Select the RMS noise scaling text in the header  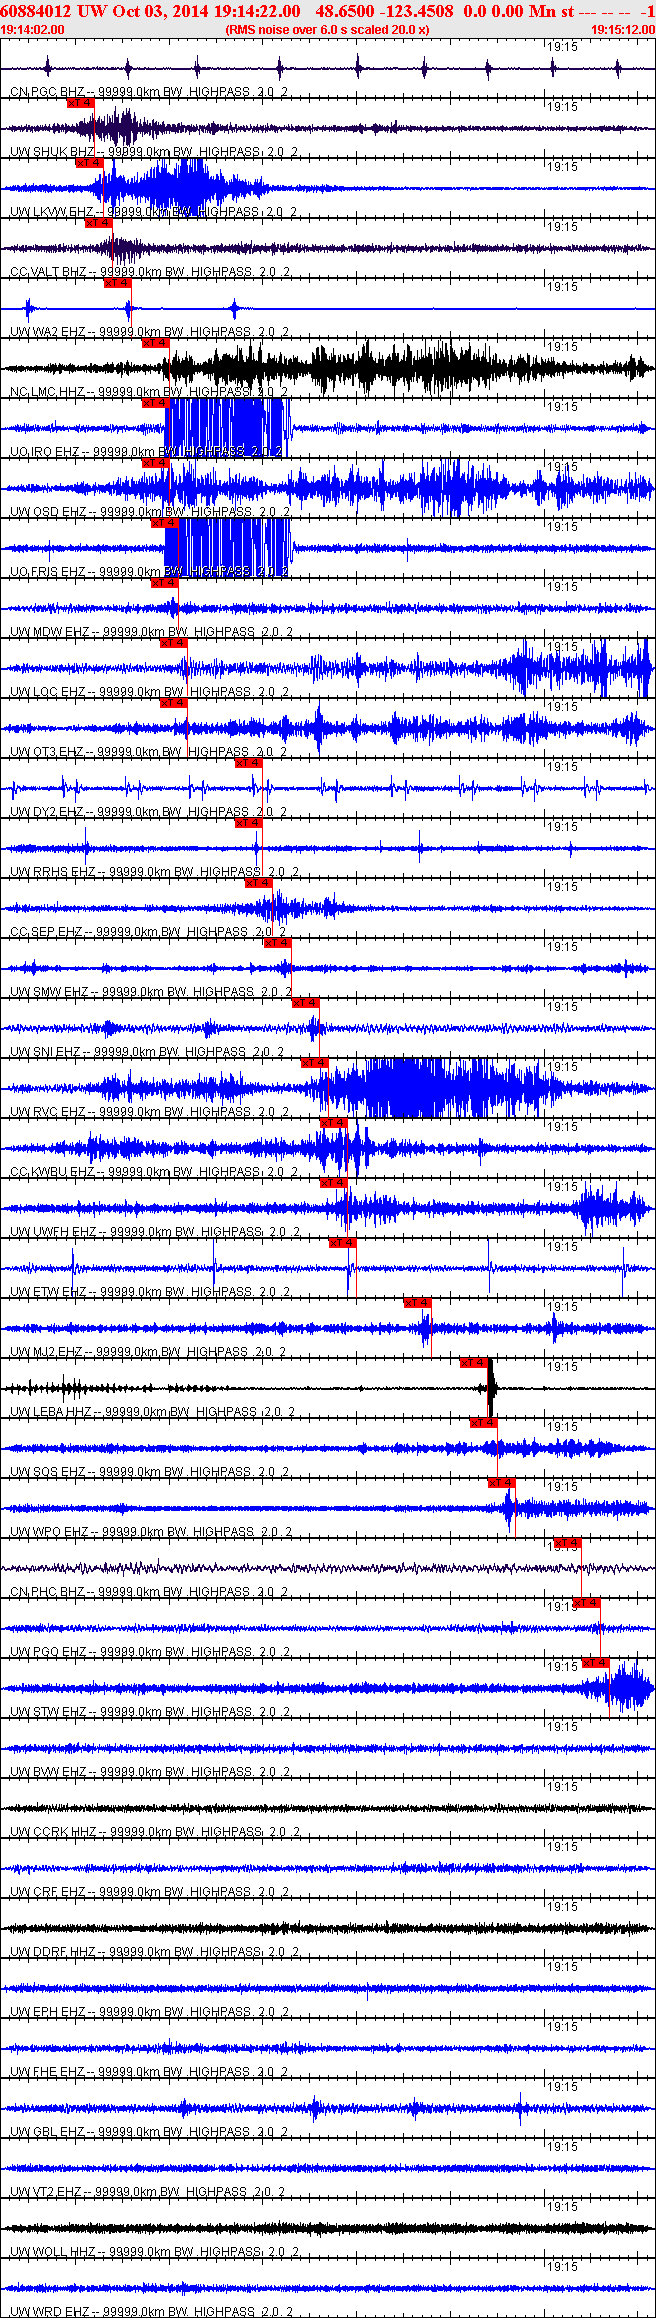[328, 30]
